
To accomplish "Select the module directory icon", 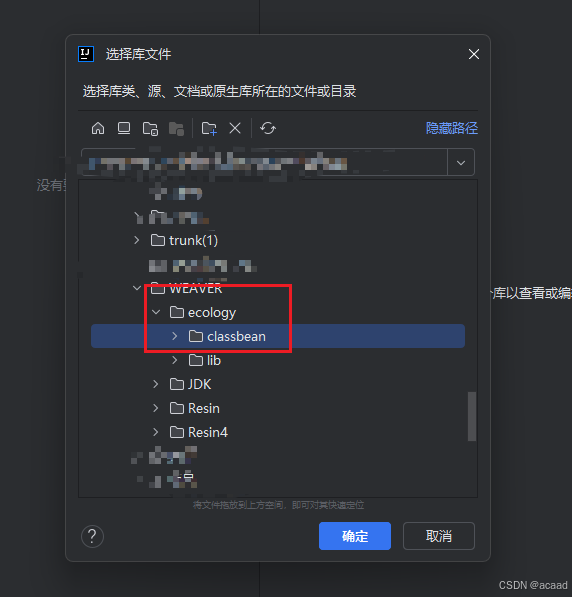I will click(x=176, y=129).
